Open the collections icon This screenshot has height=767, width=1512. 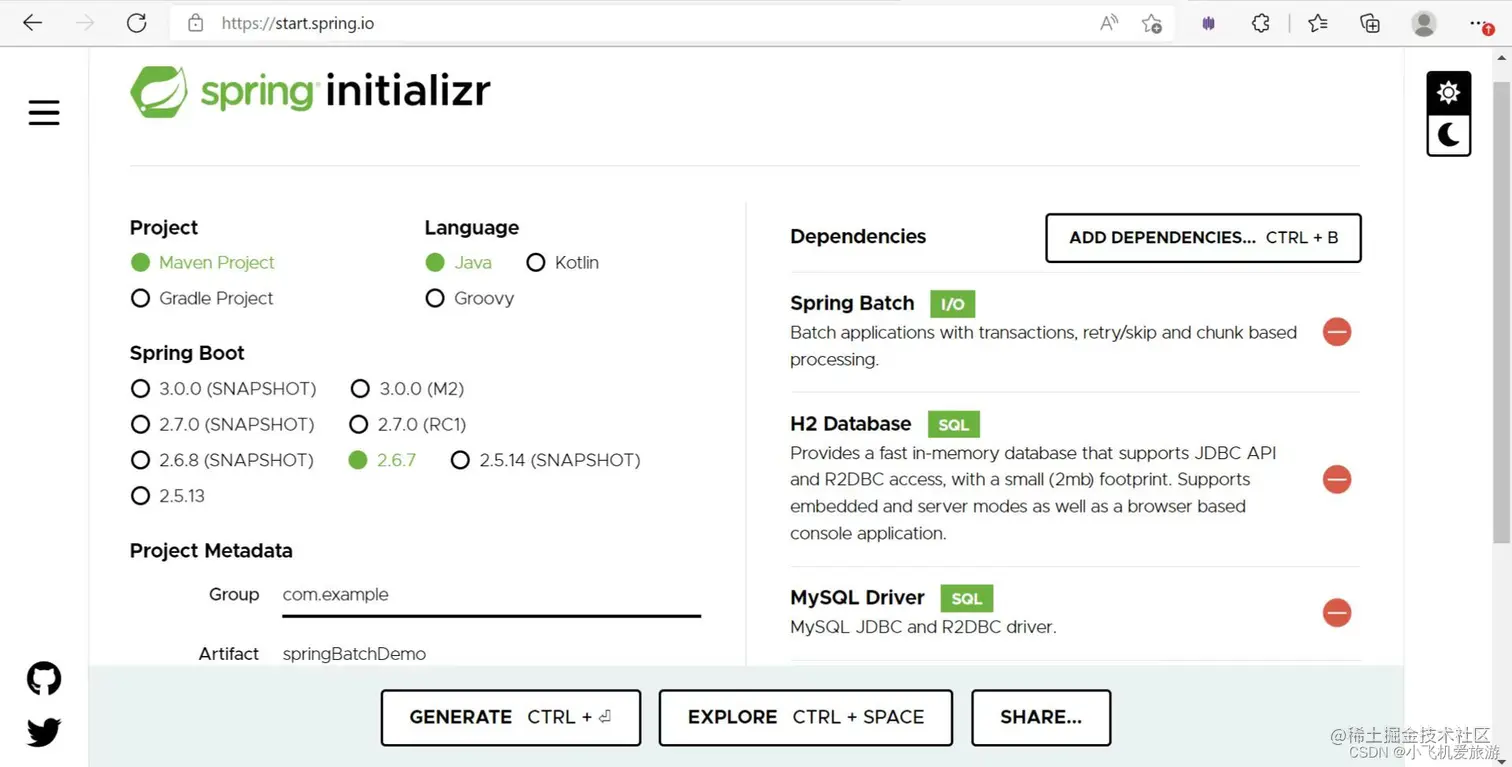[1370, 23]
